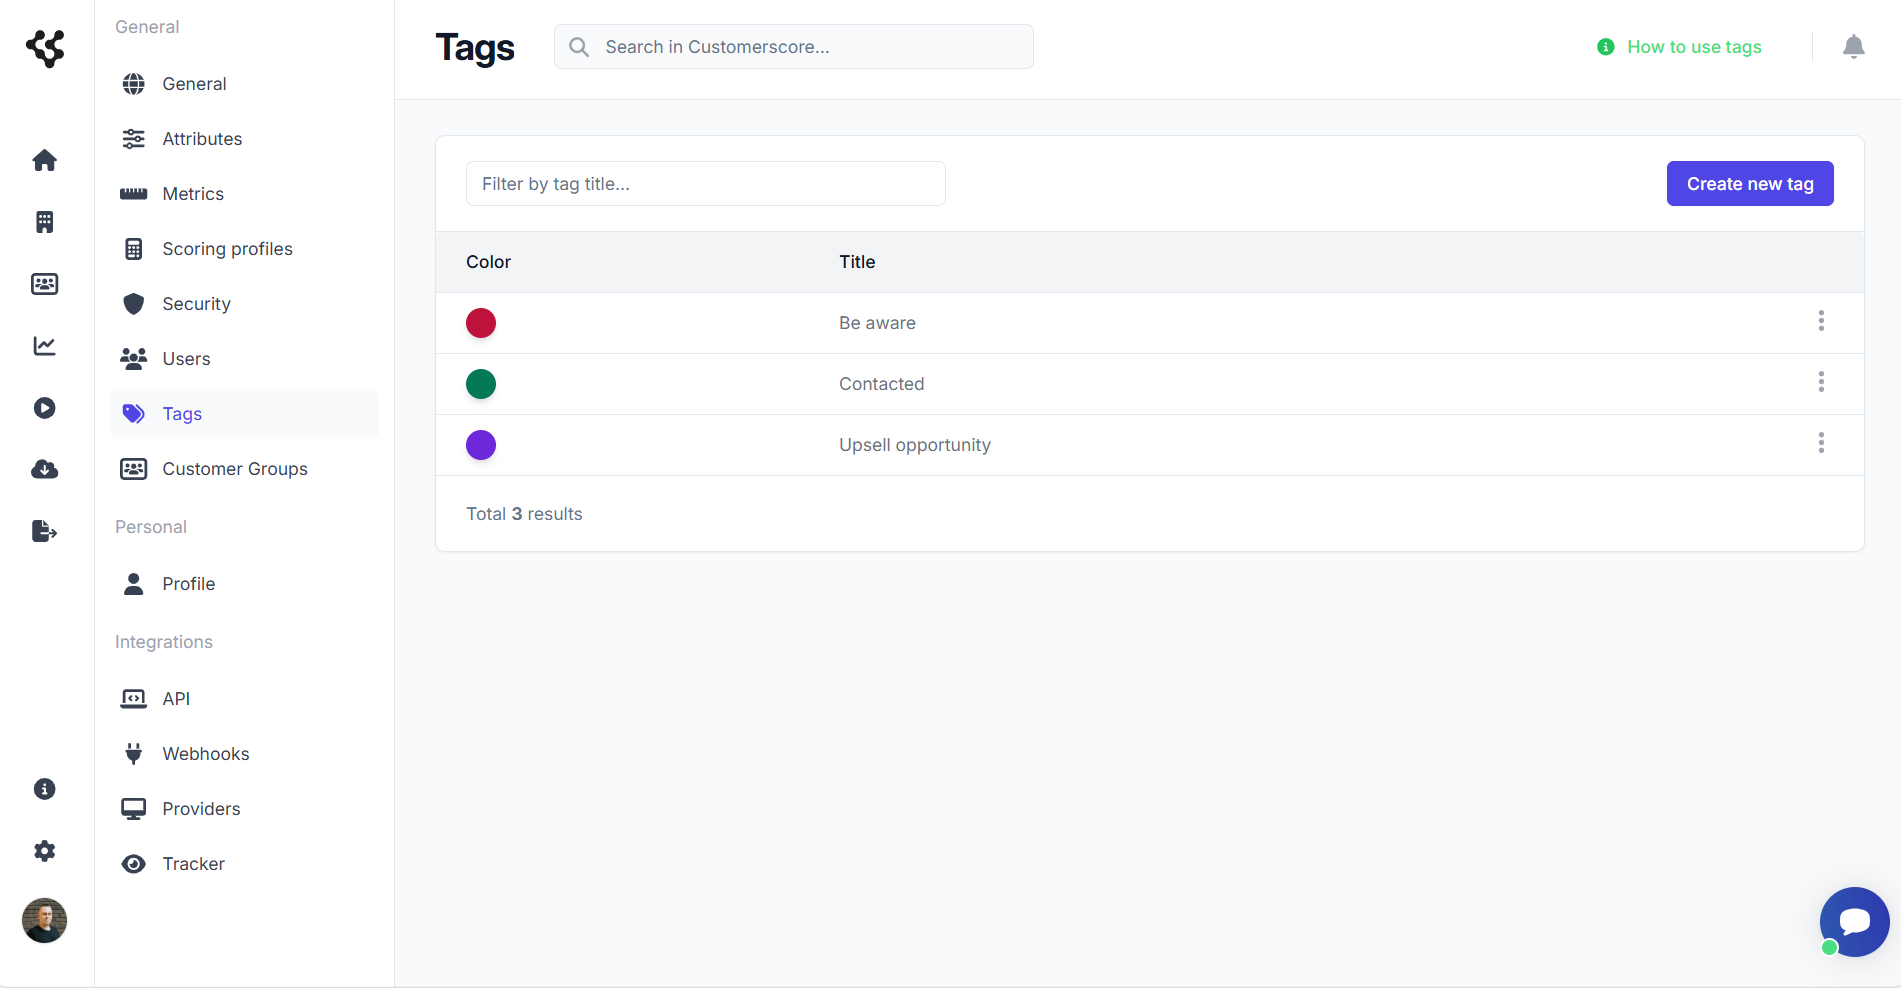Open the options menu for Be aware tag
Image resolution: width=1901 pixels, height=988 pixels.
1821,322
